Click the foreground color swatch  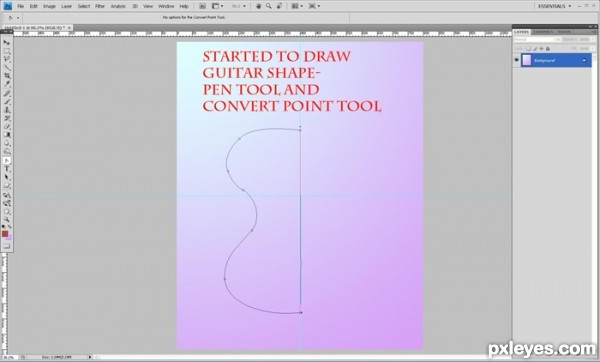(x=5, y=234)
